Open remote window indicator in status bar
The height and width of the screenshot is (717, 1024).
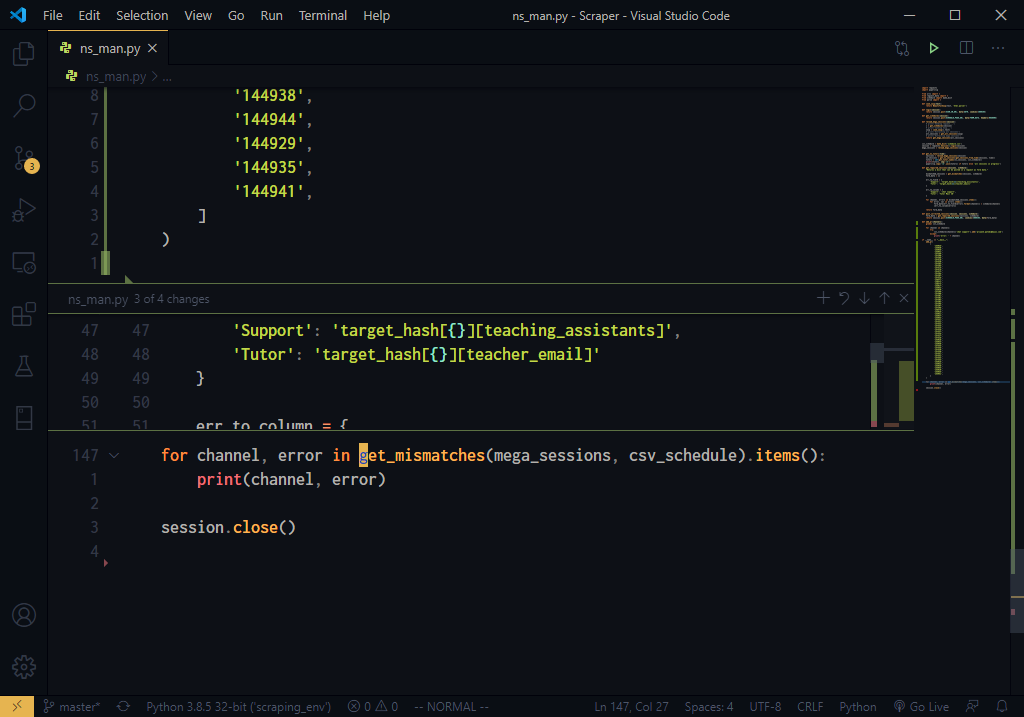point(17,707)
